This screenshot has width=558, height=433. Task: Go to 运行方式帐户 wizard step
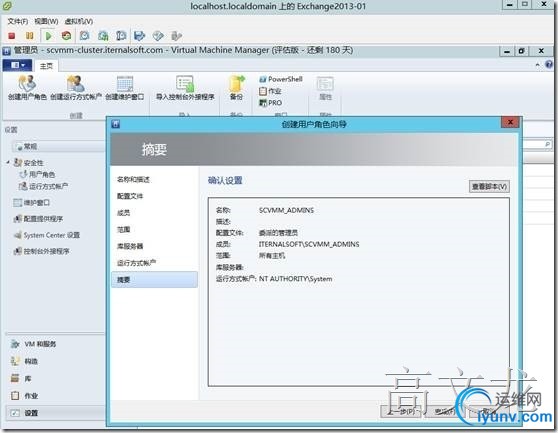(x=137, y=263)
